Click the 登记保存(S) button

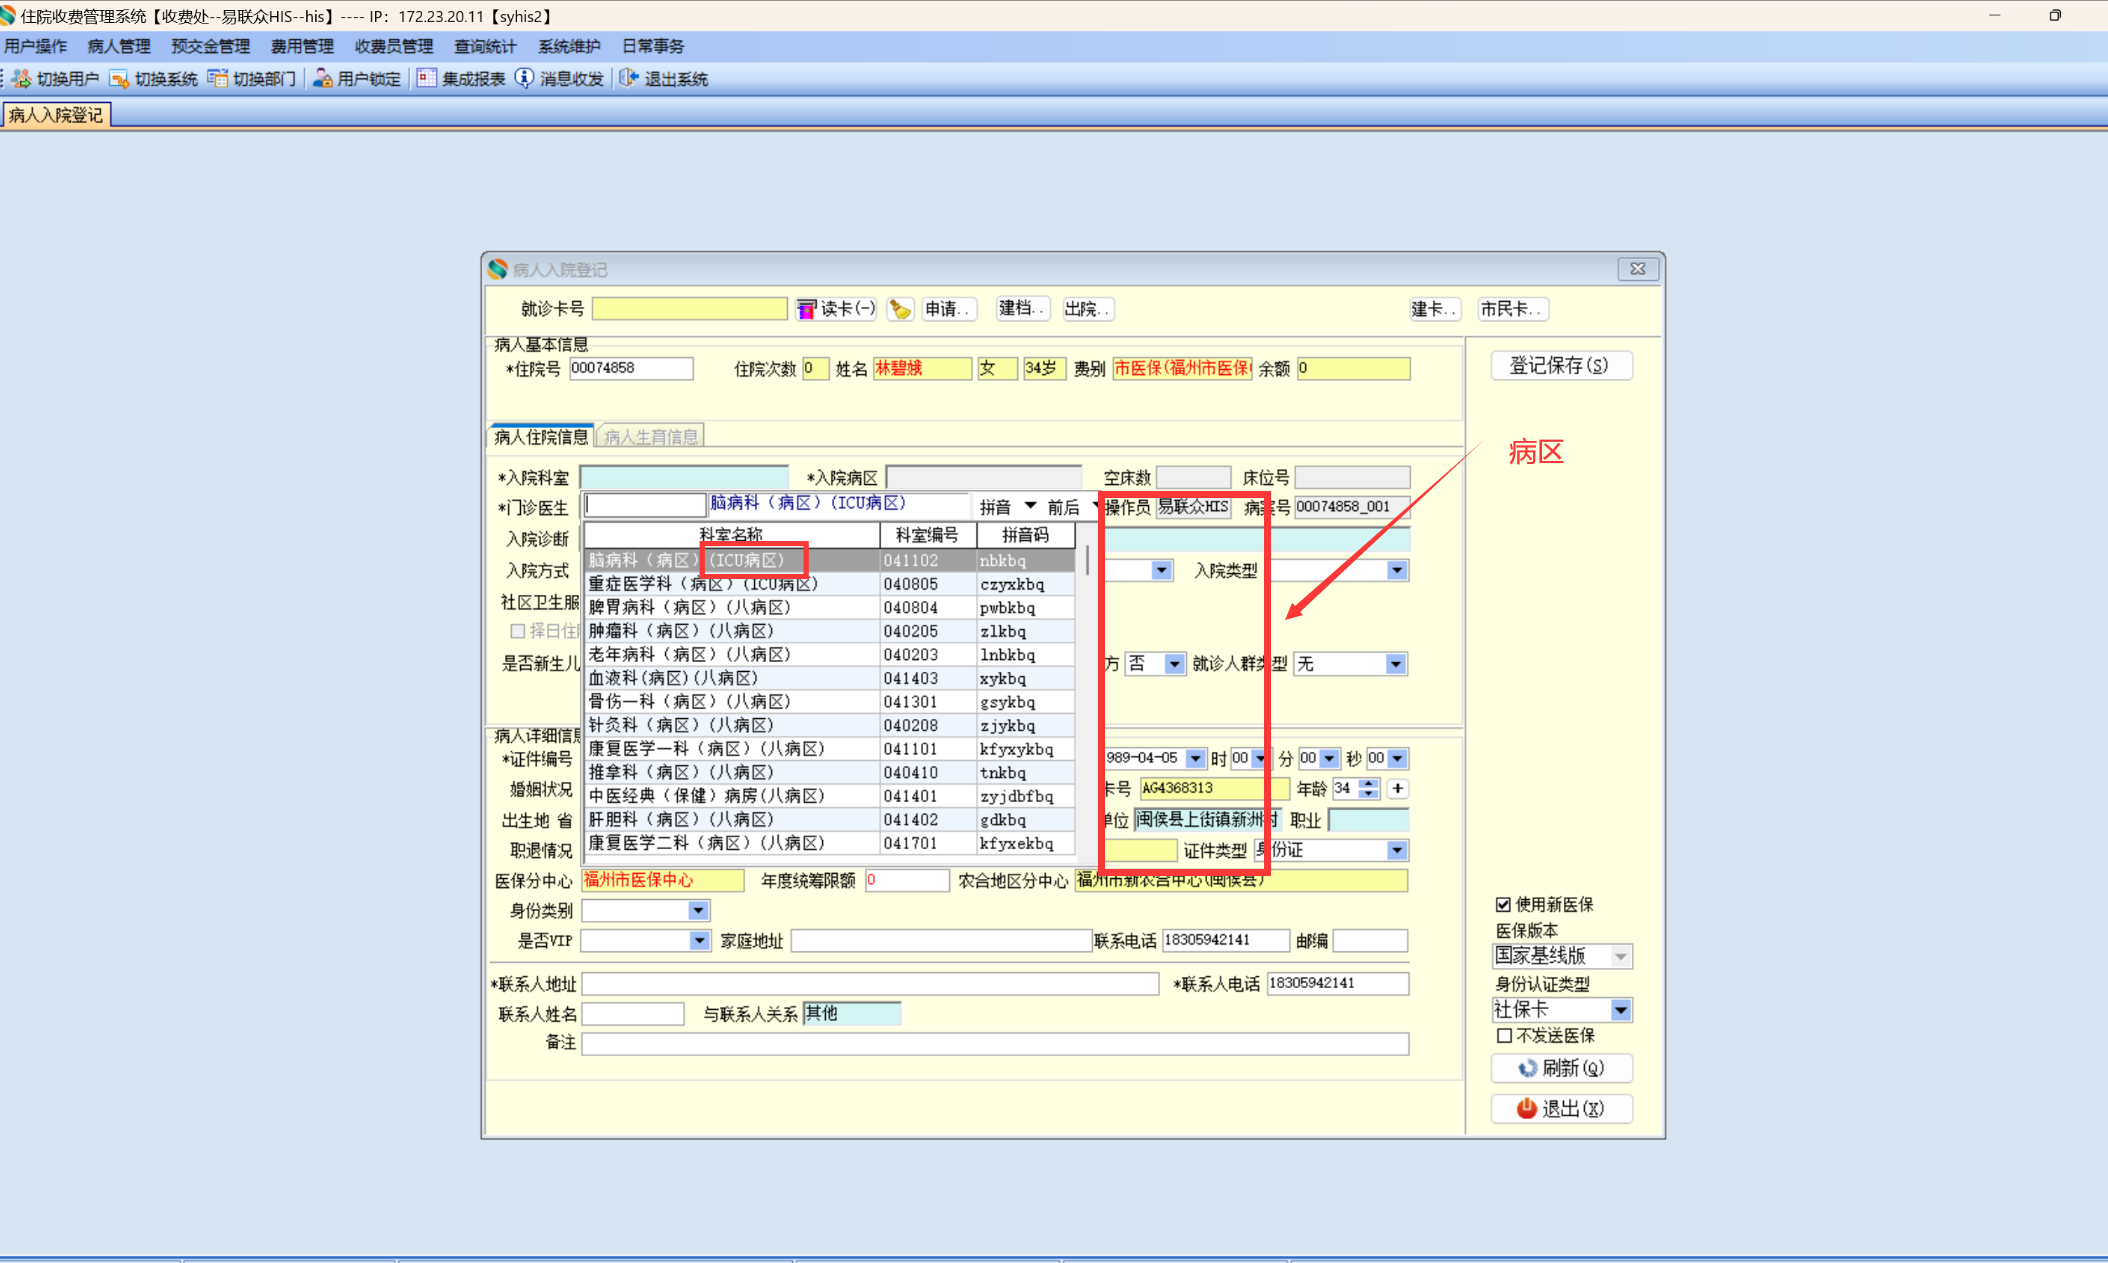point(1560,366)
